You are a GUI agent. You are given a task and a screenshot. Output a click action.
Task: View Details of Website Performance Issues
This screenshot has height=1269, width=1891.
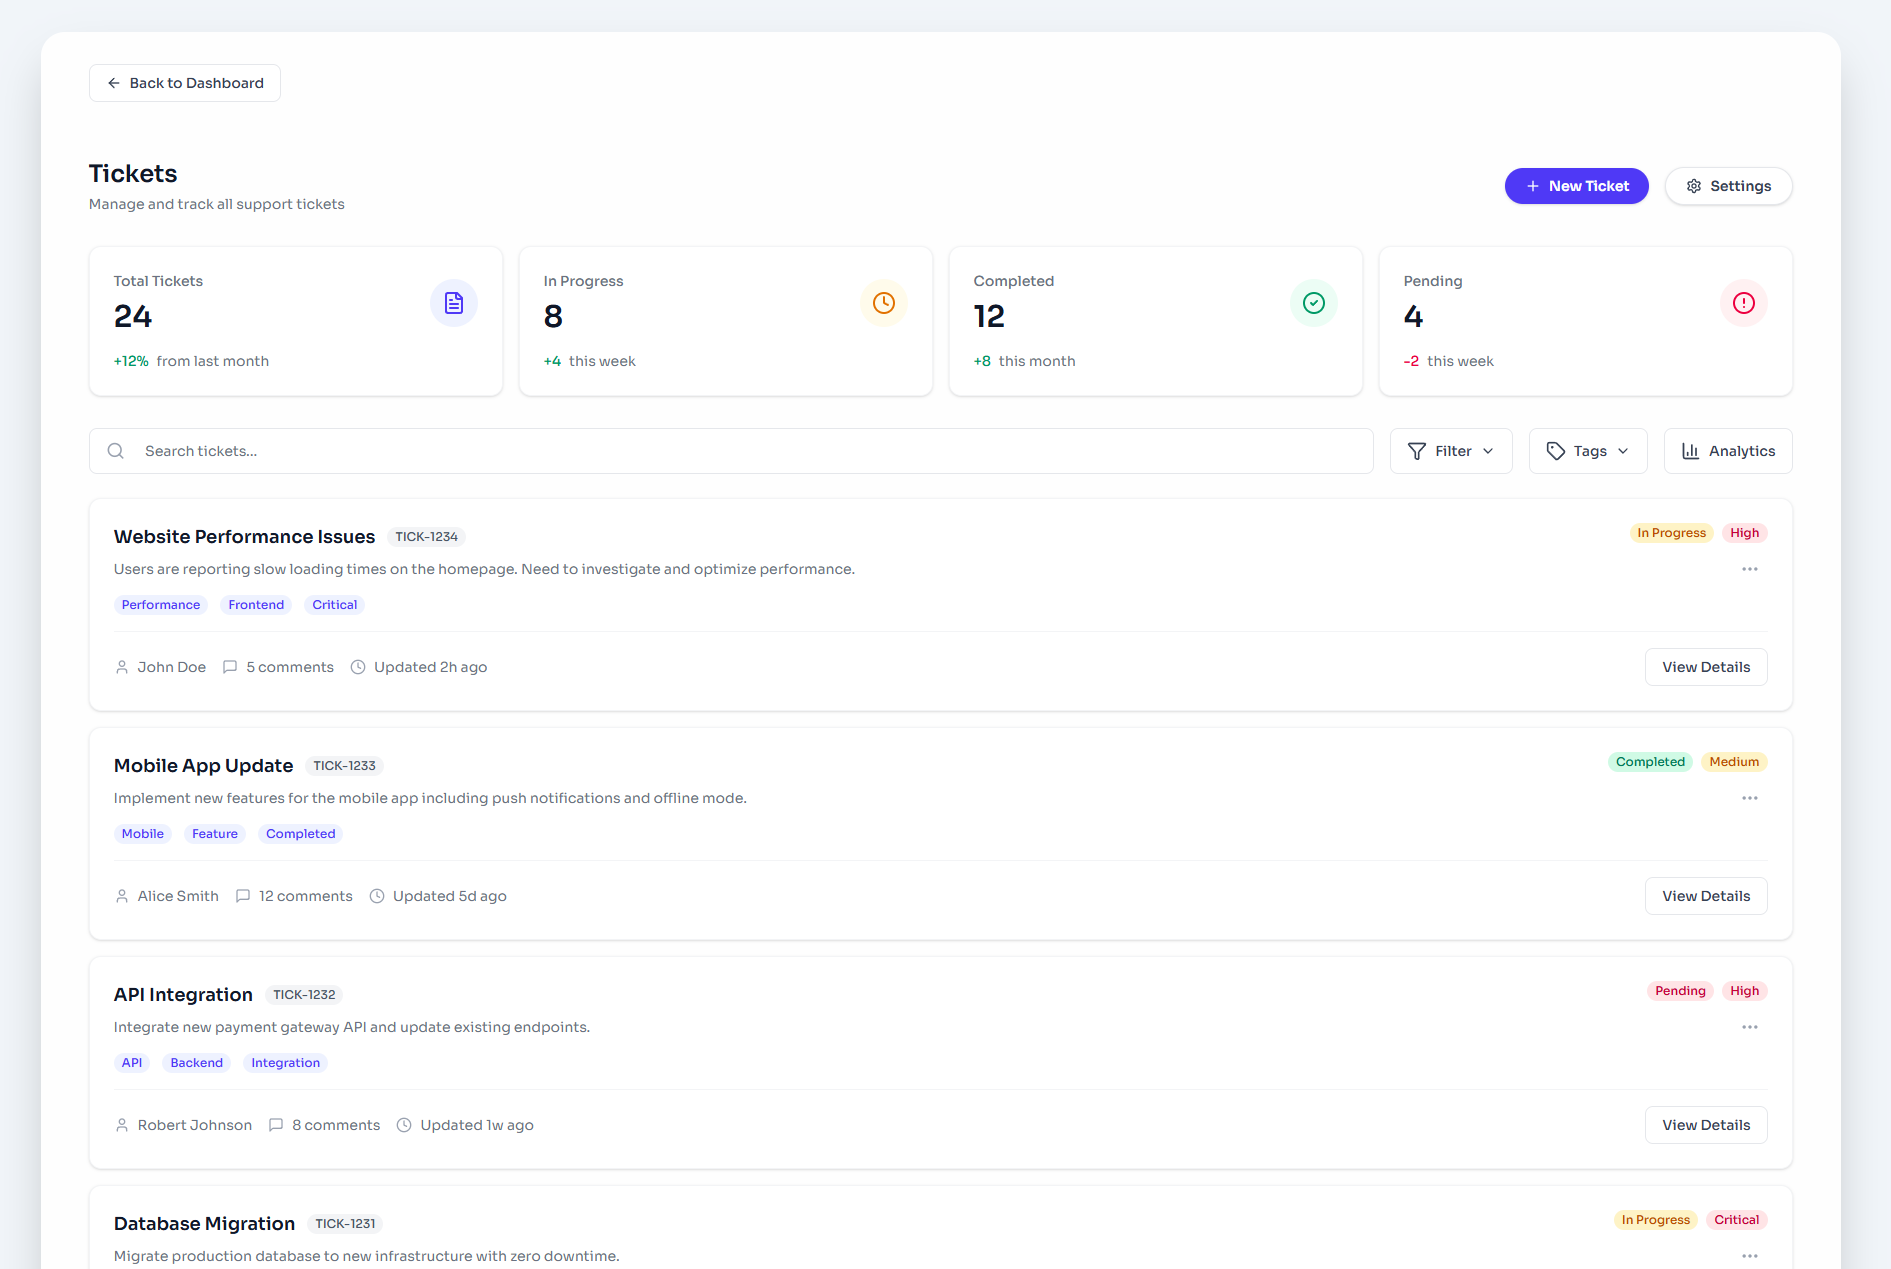click(x=1705, y=667)
